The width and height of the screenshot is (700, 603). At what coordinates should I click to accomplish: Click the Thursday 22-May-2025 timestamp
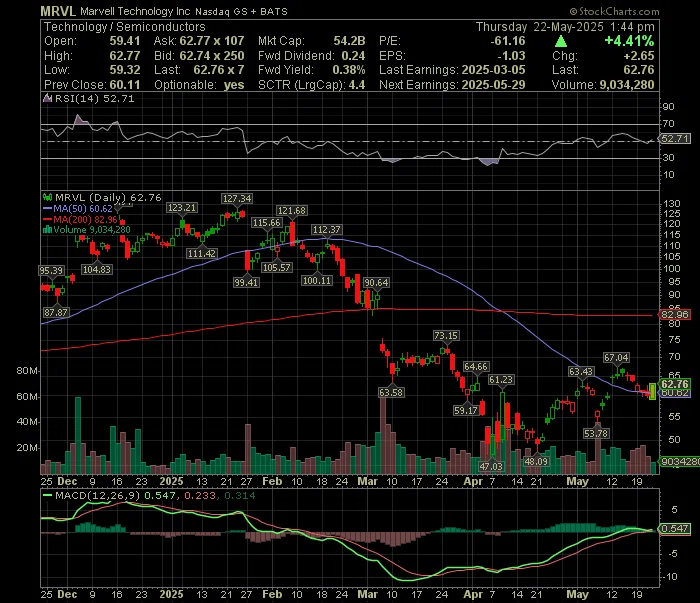(565, 27)
